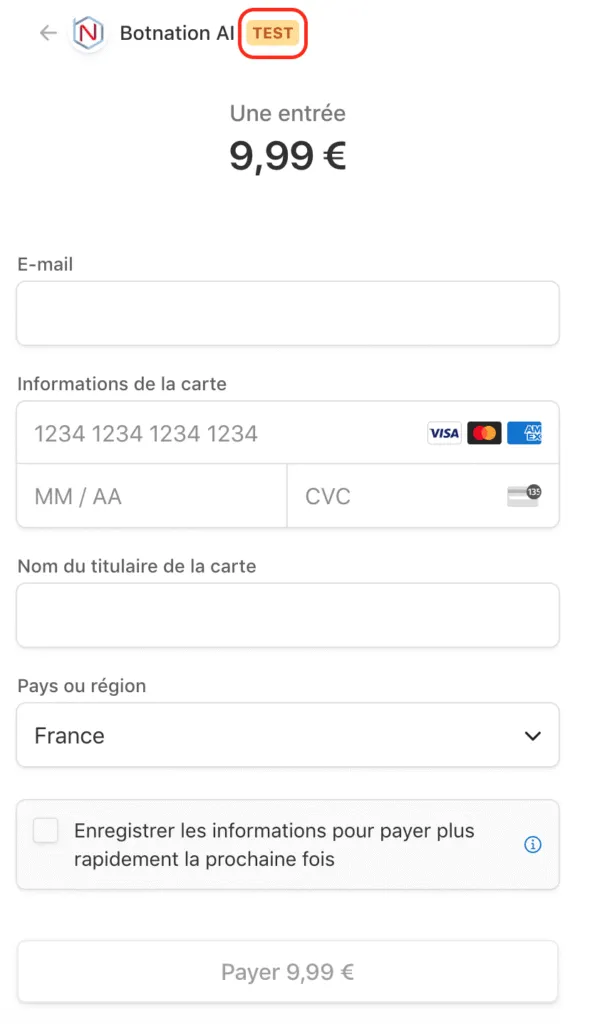Screen dimensions: 607x1024
Task: Click the Botnation AI merchant name
Action: (x=177, y=33)
